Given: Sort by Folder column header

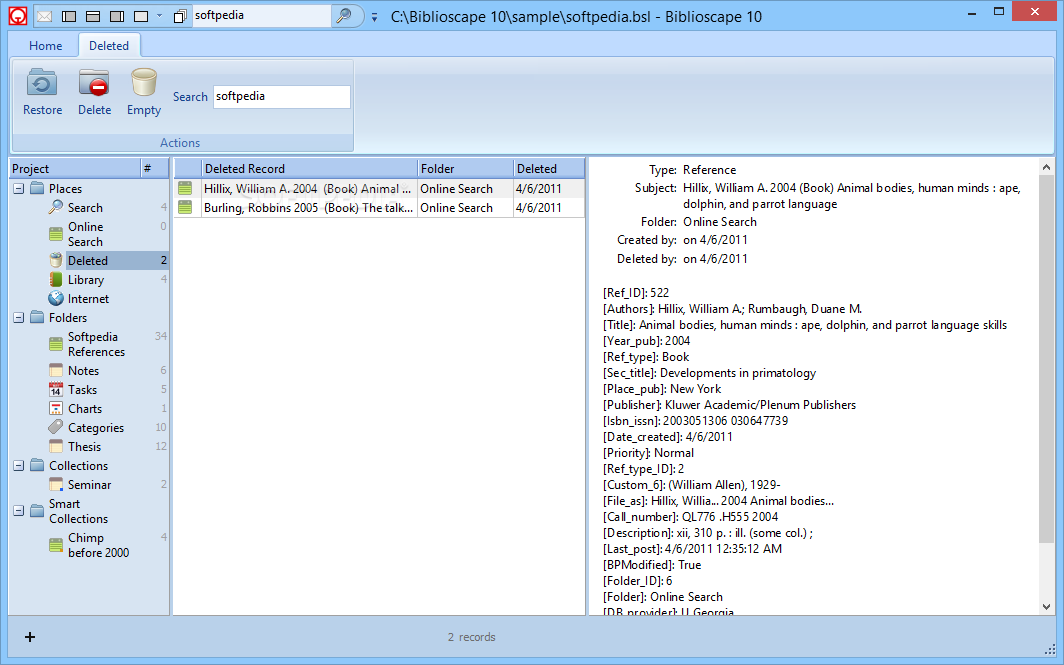Looking at the screenshot, I should 465,168.
